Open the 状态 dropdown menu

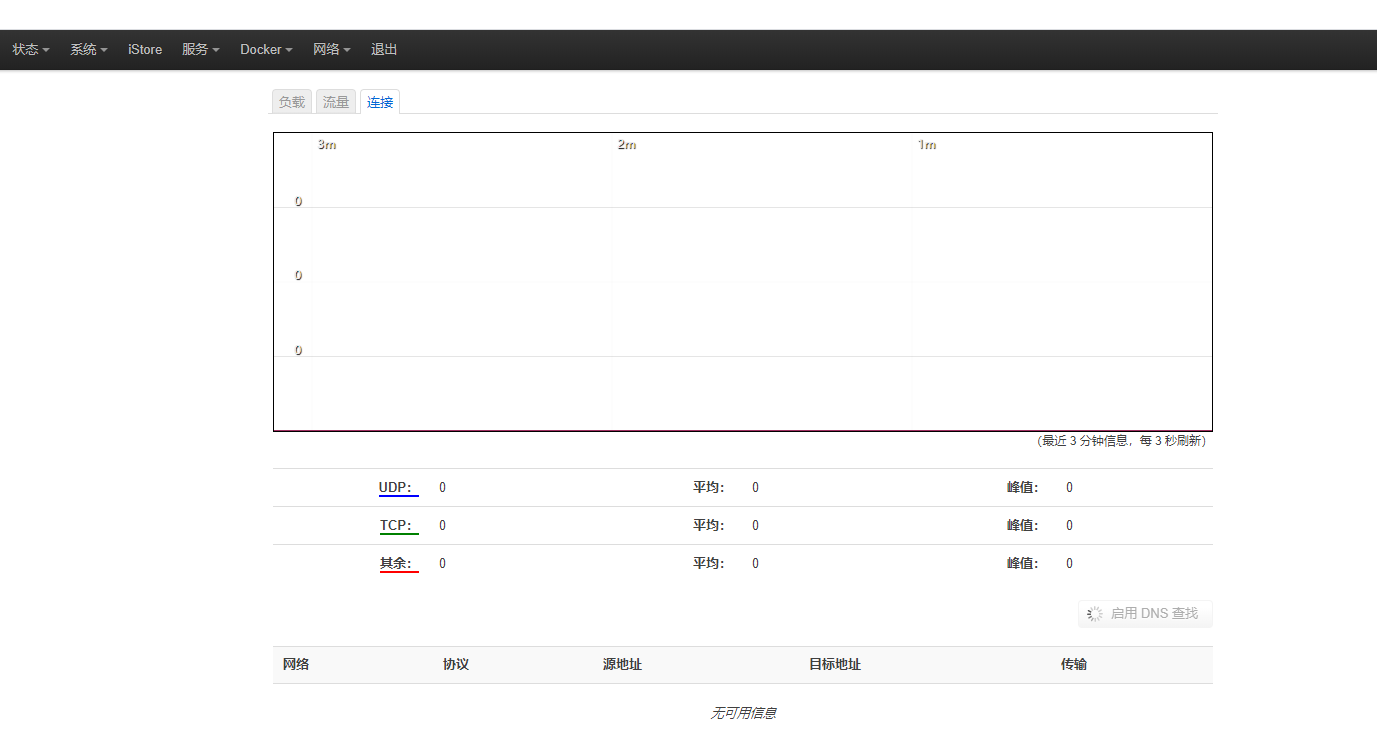click(x=30, y=50)
